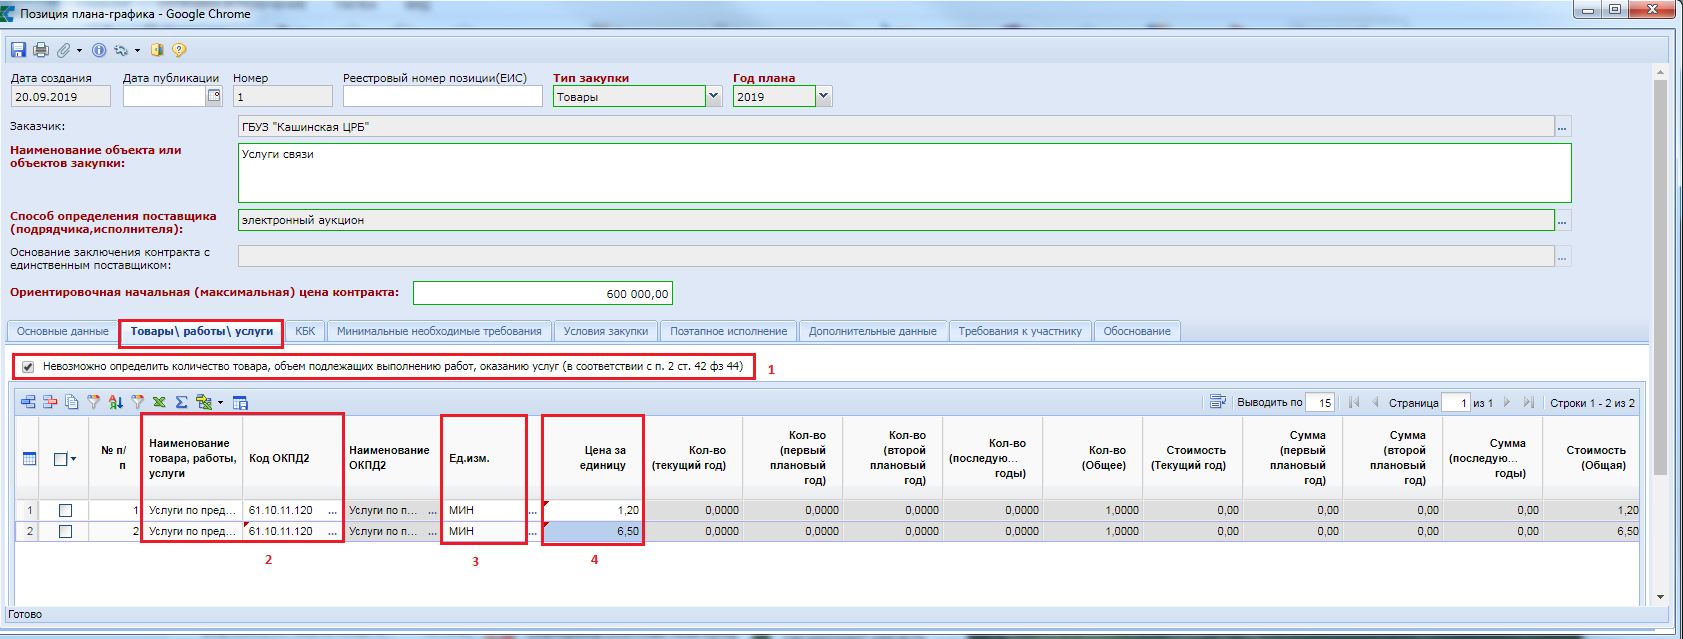The height and width of the screenshot is (639, 1683).
Task: Check the checkbox in table row 1
Action: tap(65, 510)
